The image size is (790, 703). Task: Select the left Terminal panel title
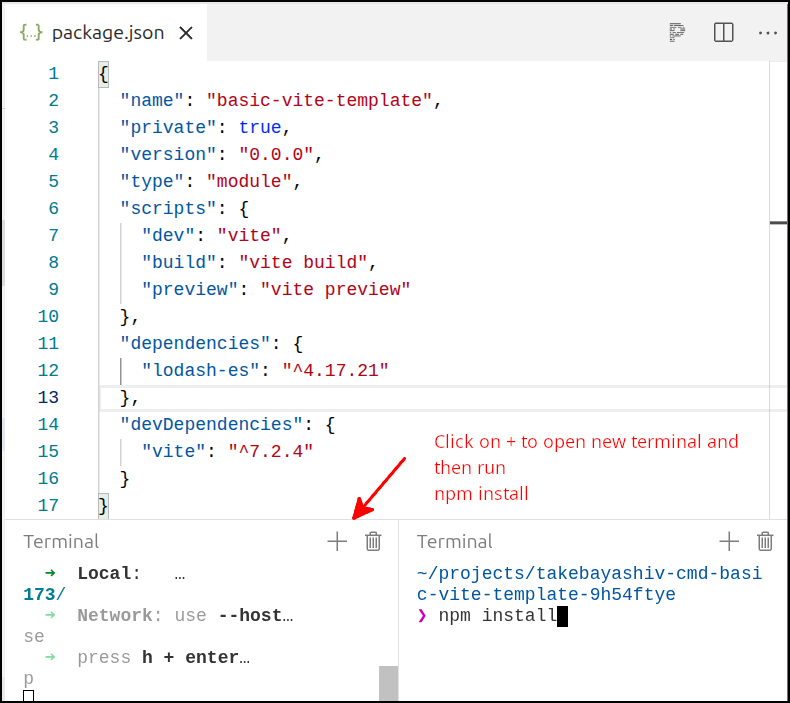[61, 541]
